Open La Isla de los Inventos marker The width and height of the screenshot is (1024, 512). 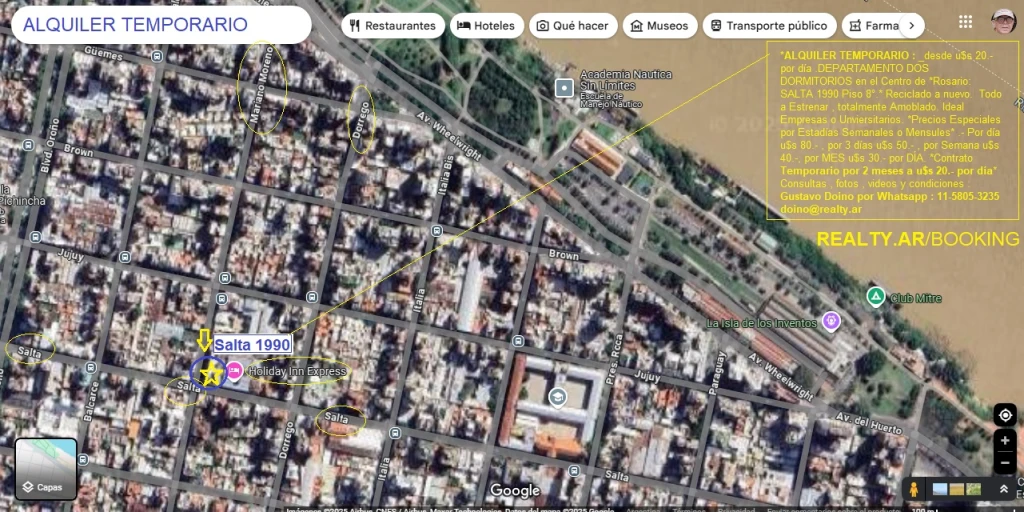[x=831, y=321]
